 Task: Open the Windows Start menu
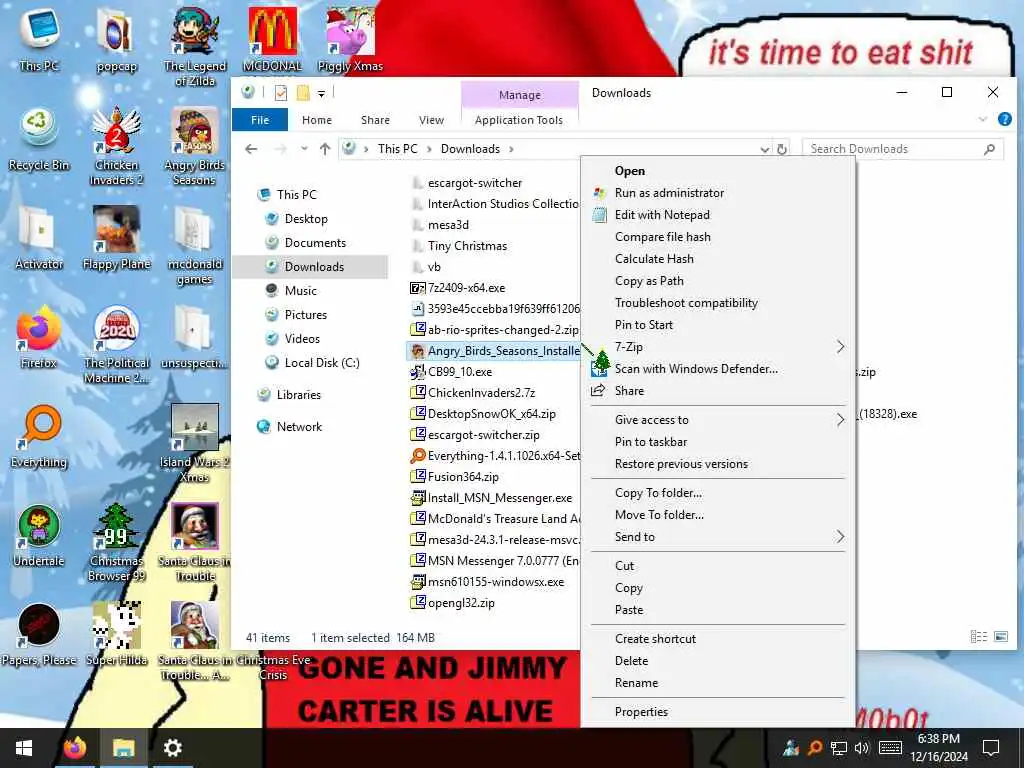24,748
